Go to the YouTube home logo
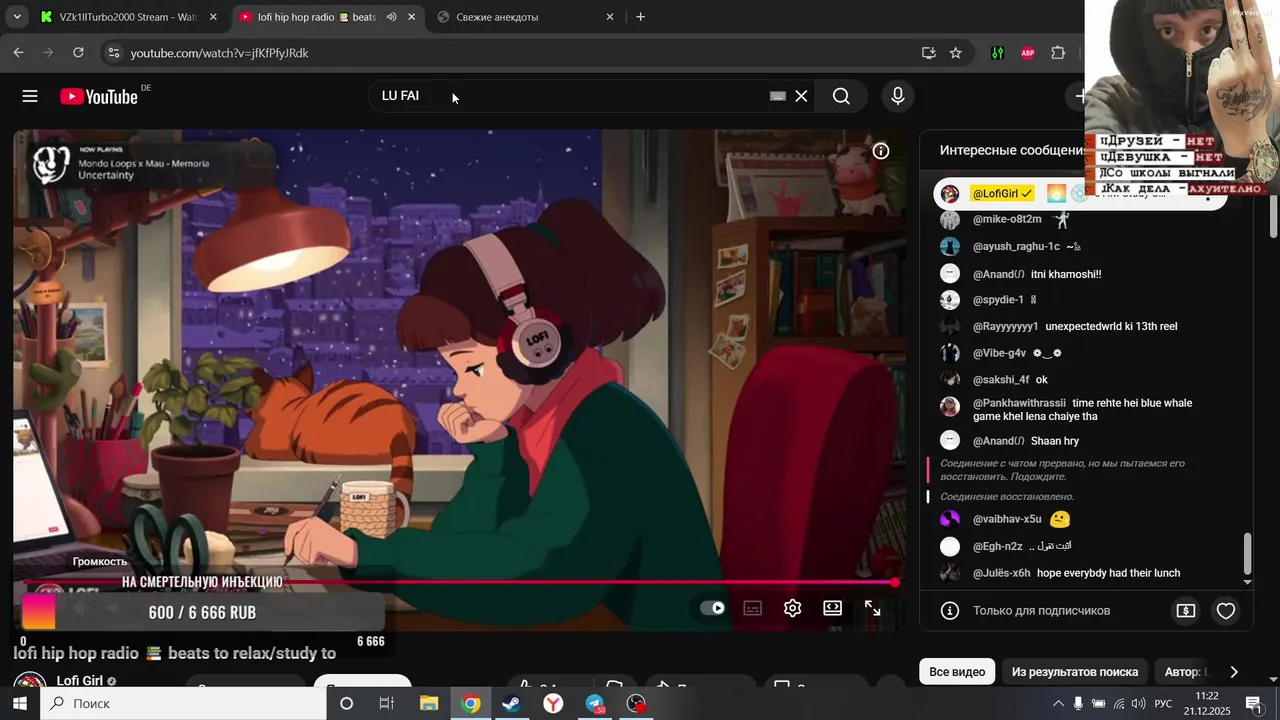The width and height of the screenshot is (1280, 720). 98,96
